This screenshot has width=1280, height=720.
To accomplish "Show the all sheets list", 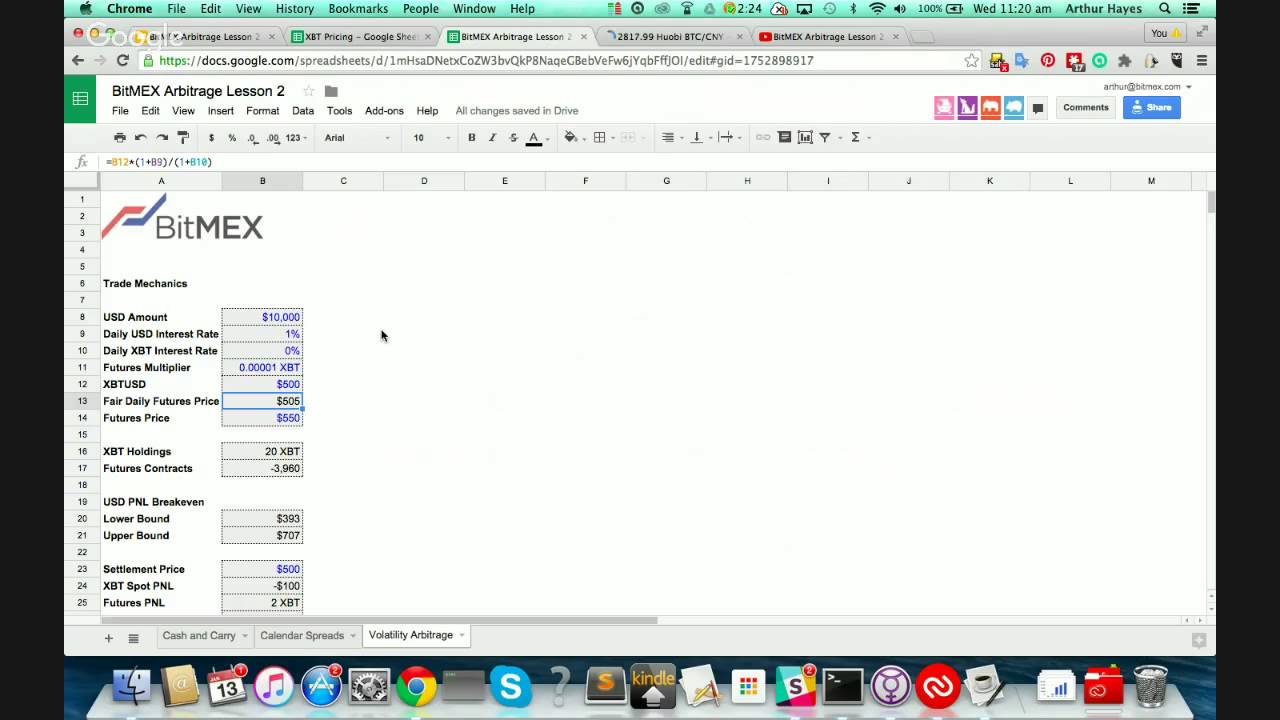I will click(x=133, y=638).
